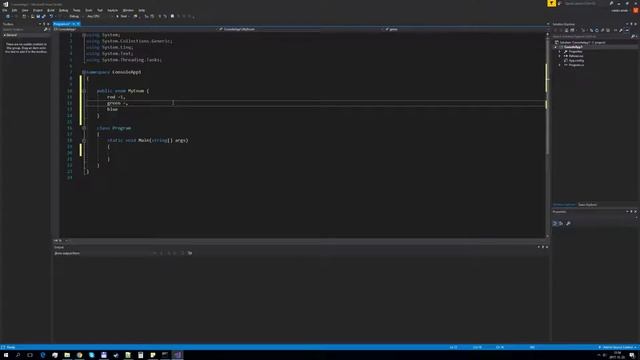The height and width of the screenshot is (360, 640).
Task: Click the notifications flag icon
Action: (x=551, y=3)
